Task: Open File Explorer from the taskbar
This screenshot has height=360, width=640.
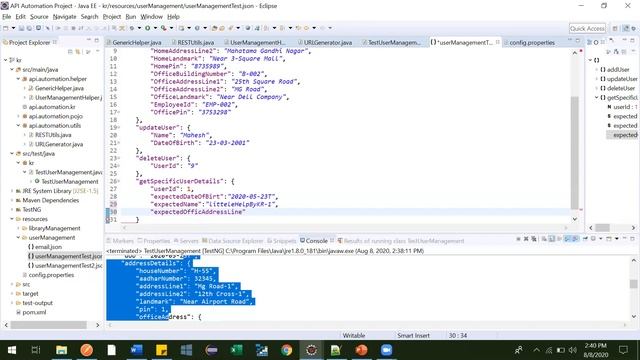Action: (61, 350)
